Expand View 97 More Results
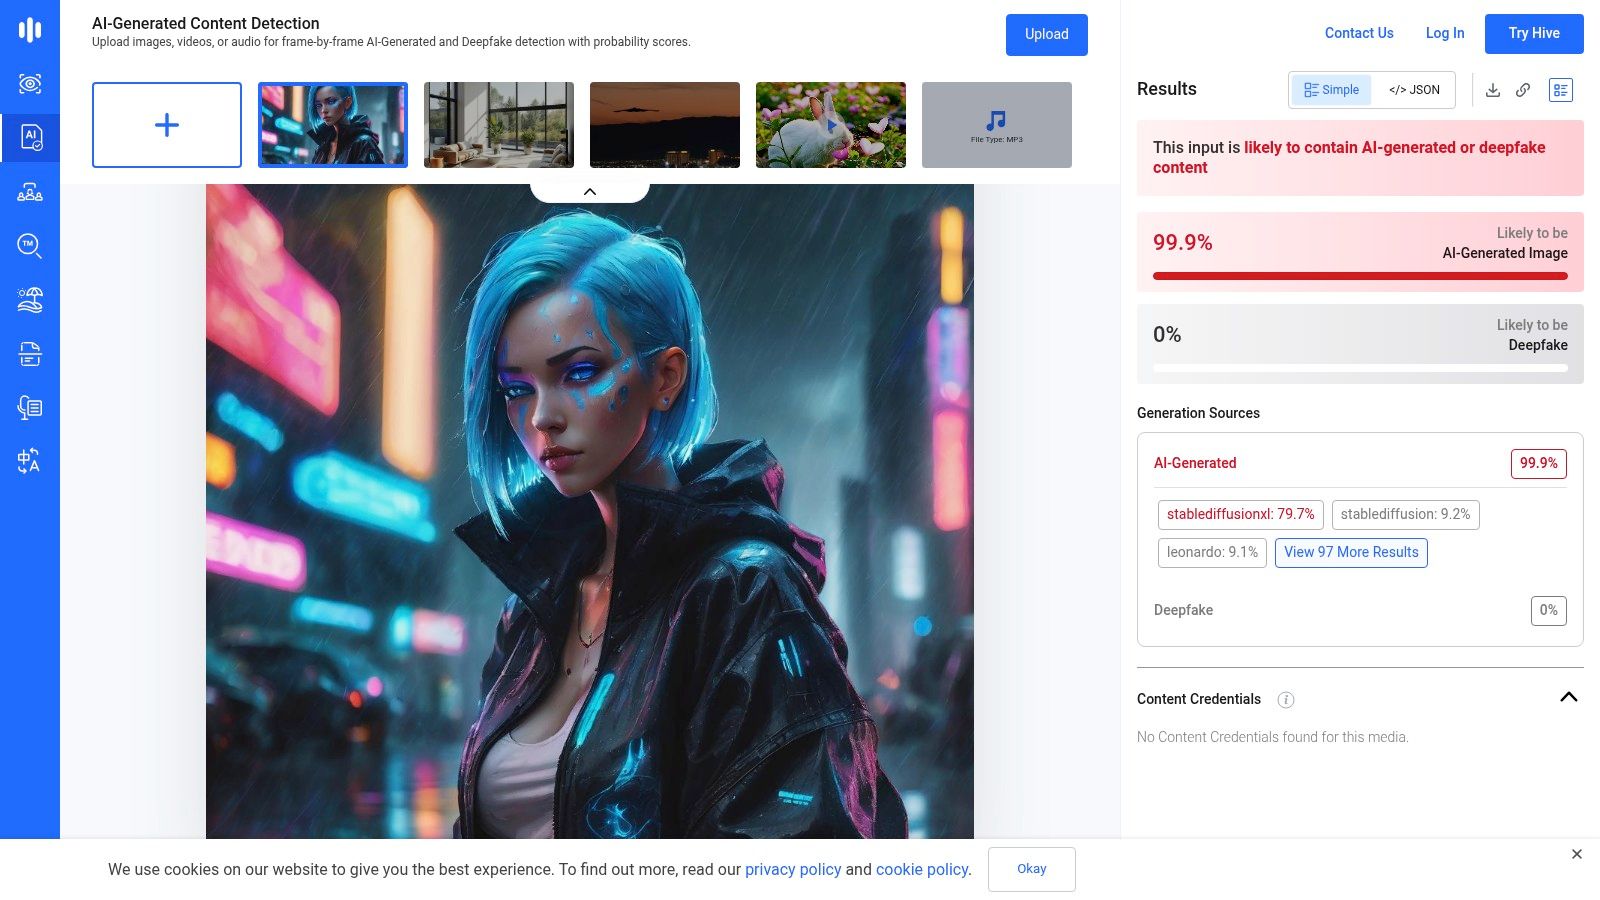 [x=1351, y=553]
